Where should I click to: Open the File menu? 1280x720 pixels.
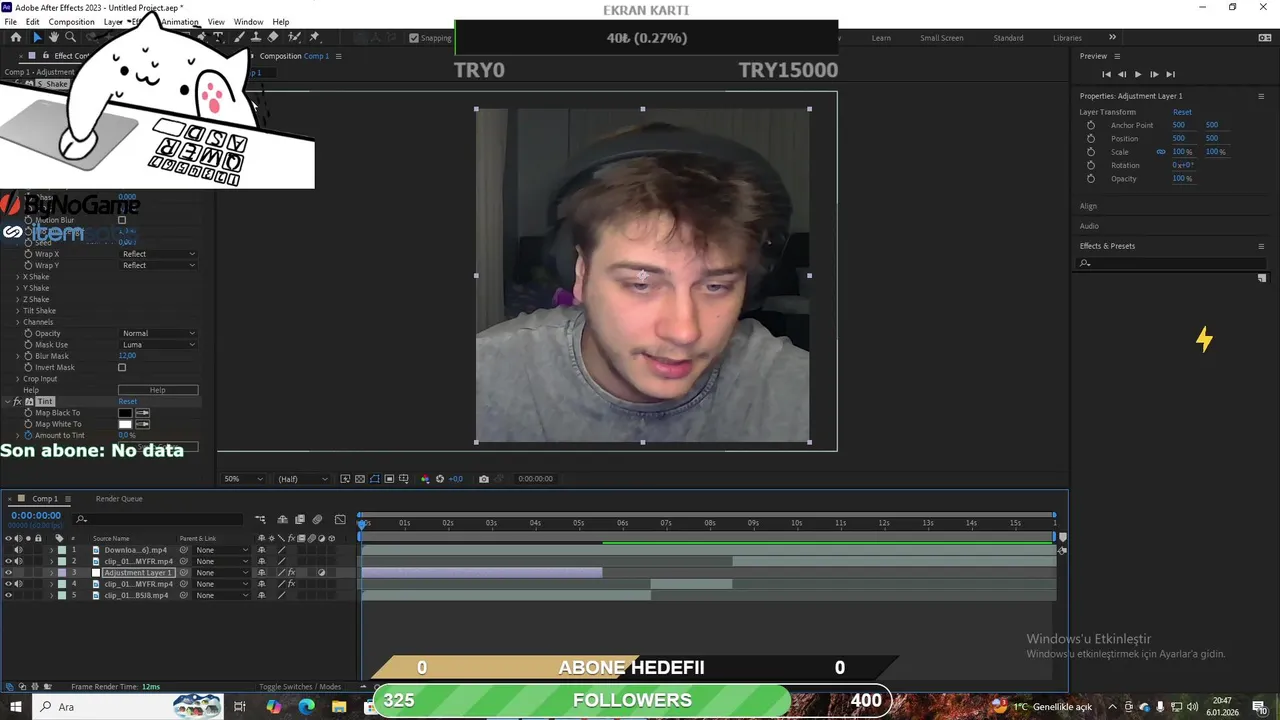[x=10, y=22]
